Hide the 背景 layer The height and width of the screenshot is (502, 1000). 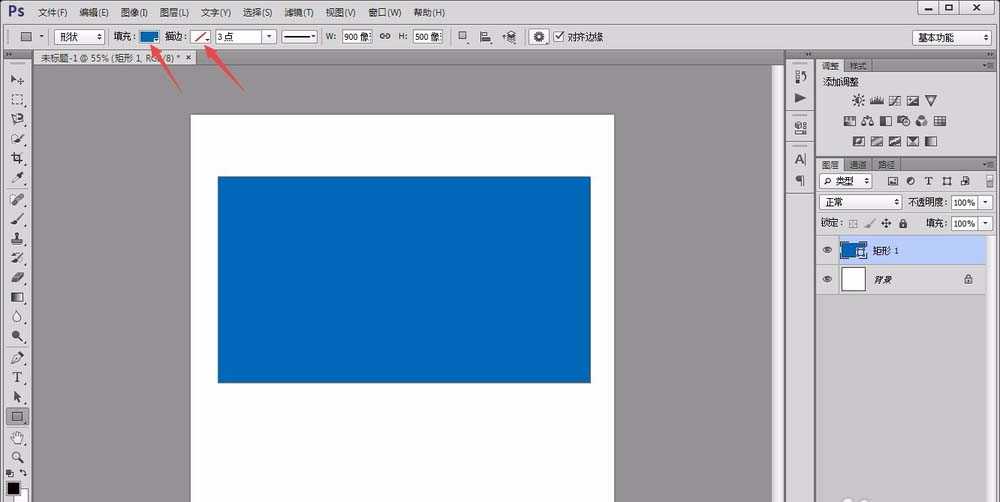[827, 280]
